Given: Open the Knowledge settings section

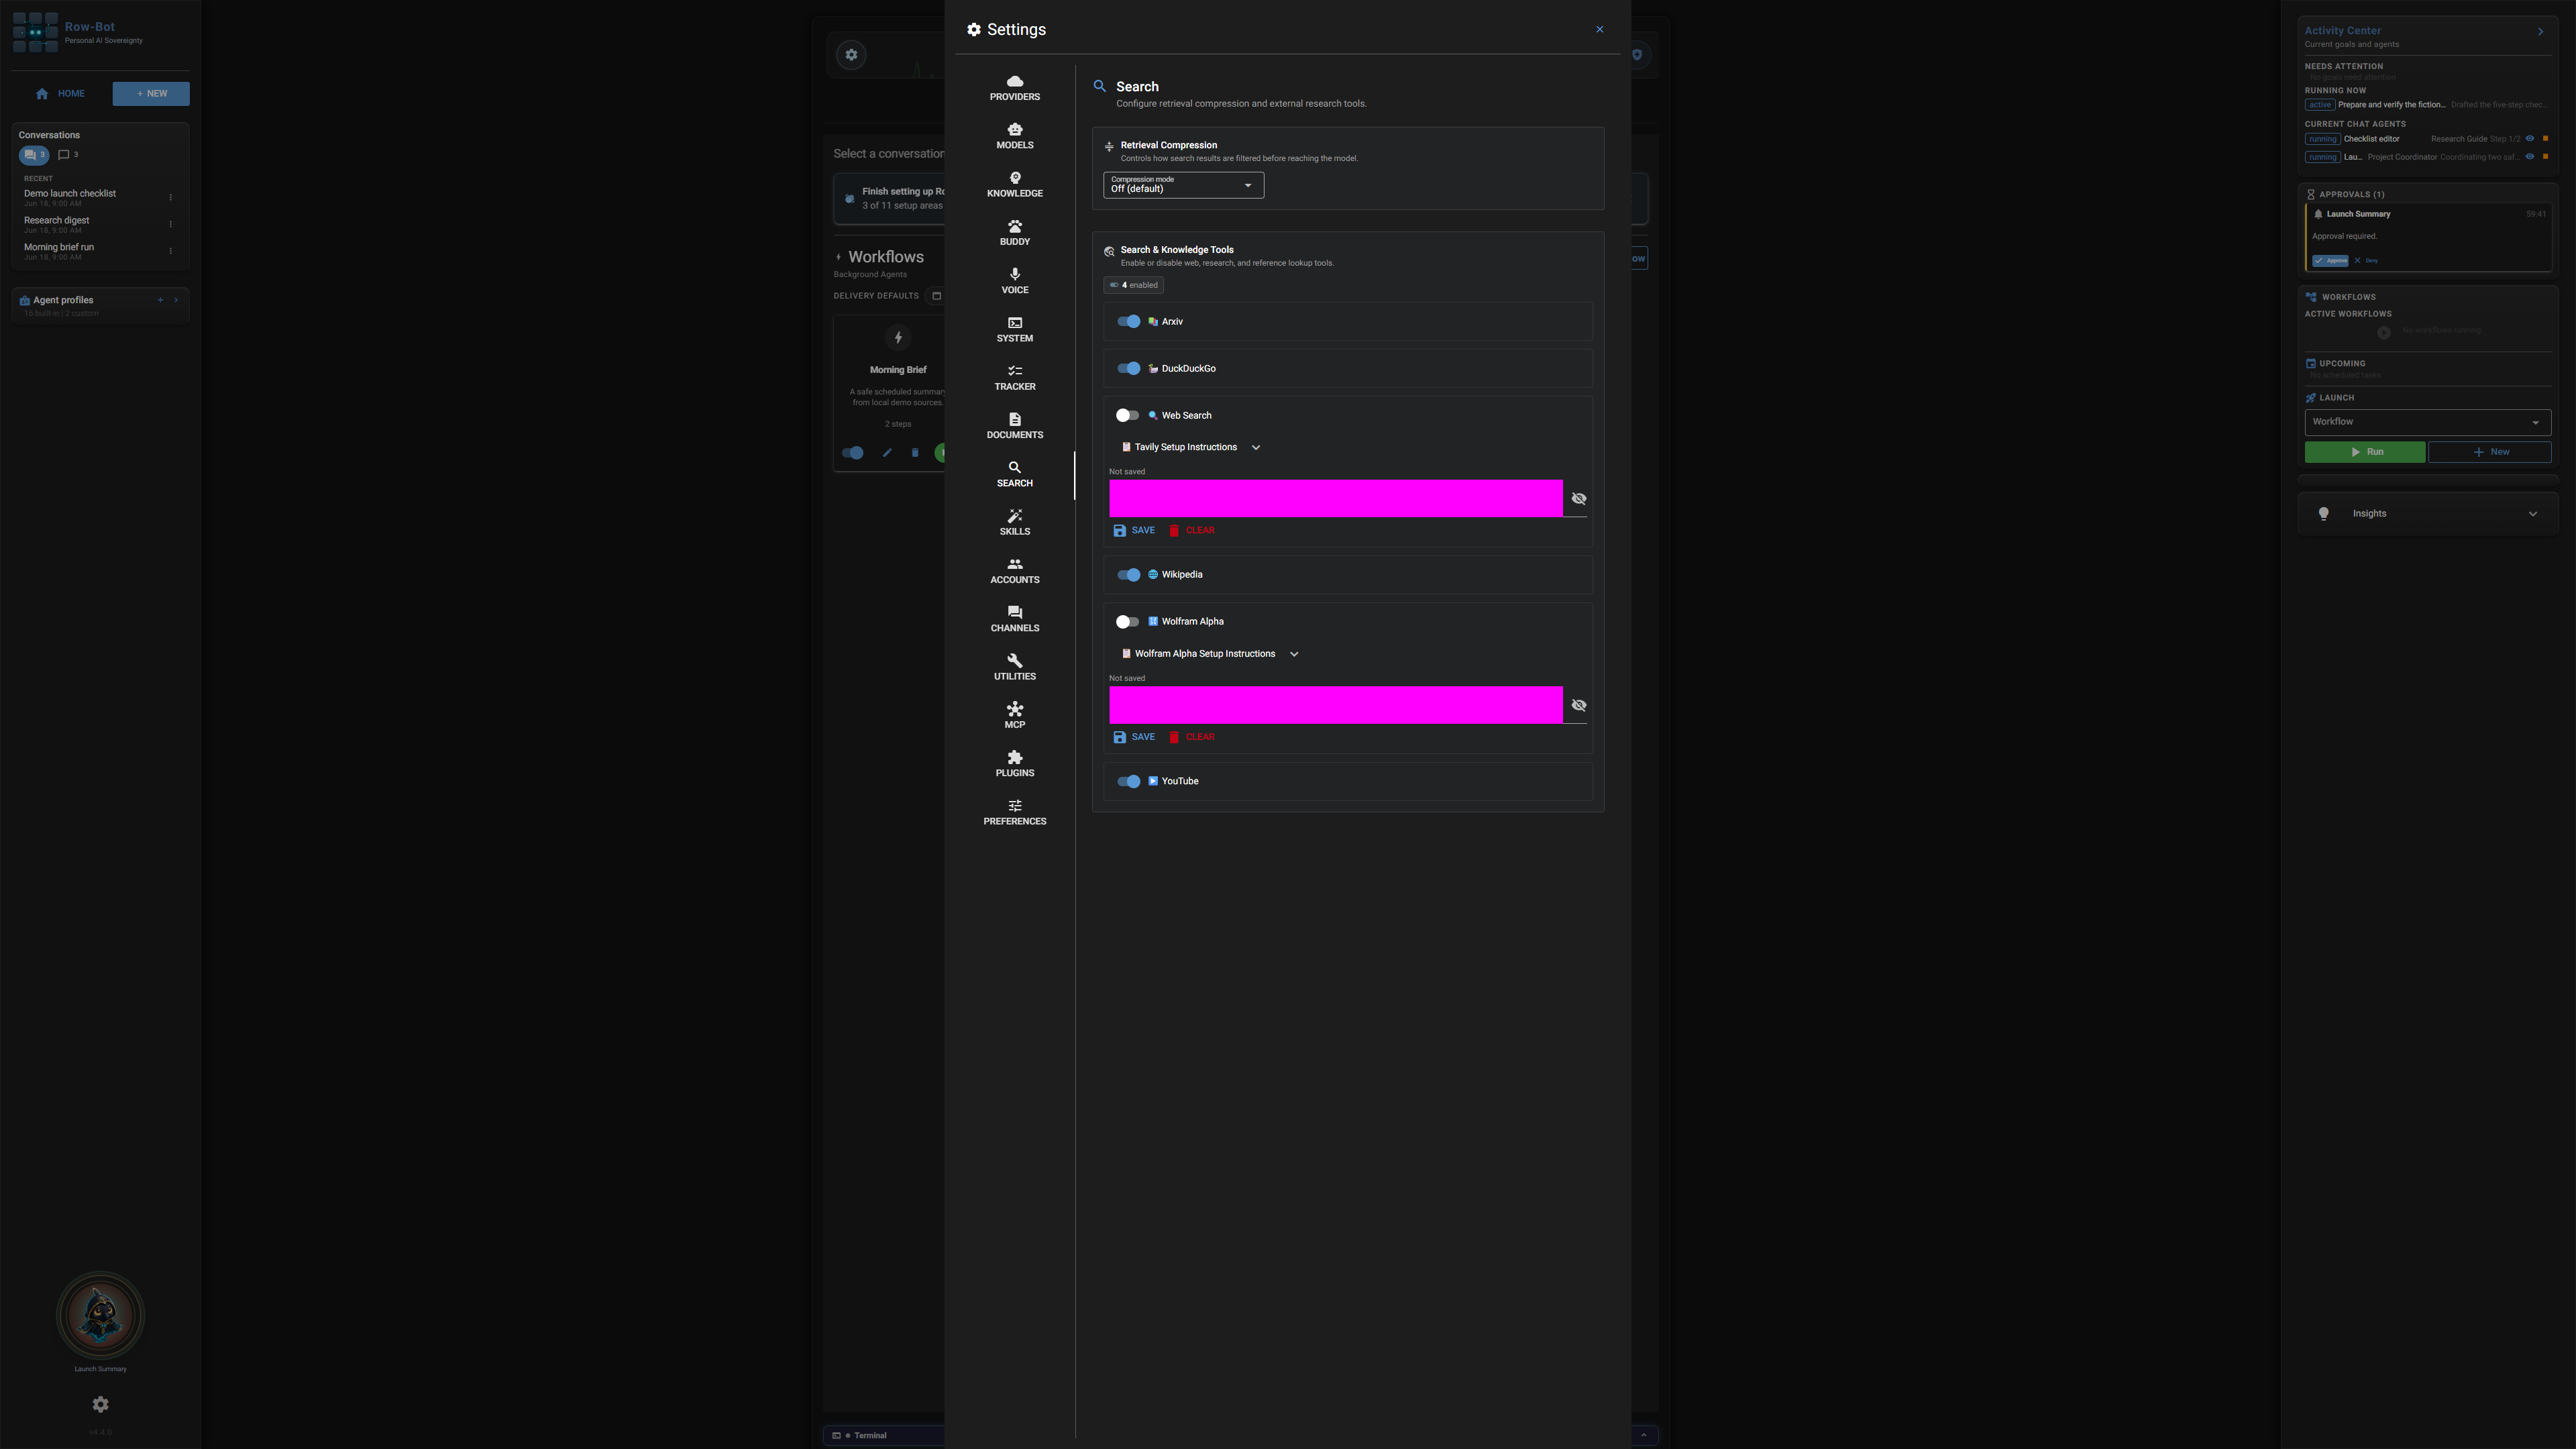Looking at the screenshot, I should point(1014,184).
